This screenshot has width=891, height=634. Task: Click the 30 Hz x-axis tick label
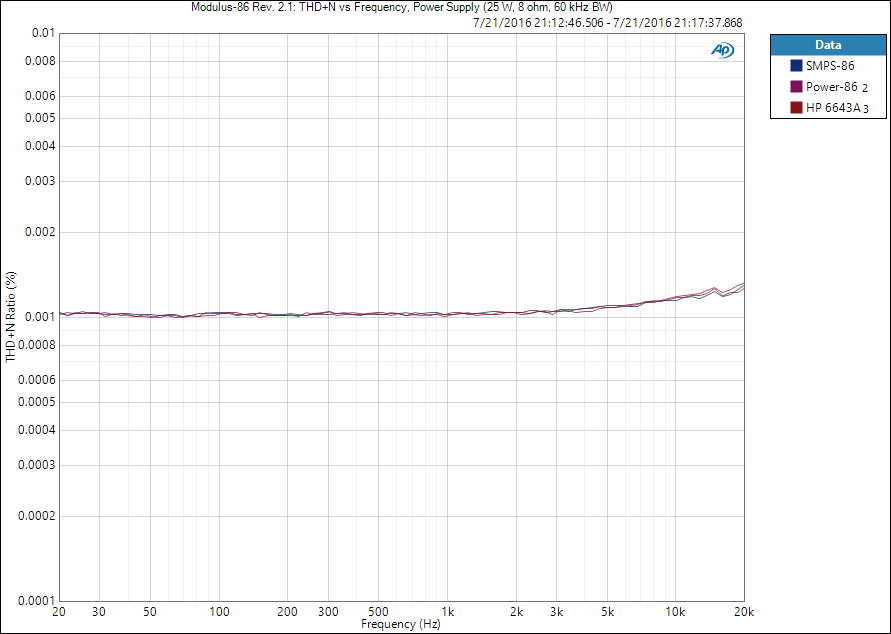pos(99,612)
